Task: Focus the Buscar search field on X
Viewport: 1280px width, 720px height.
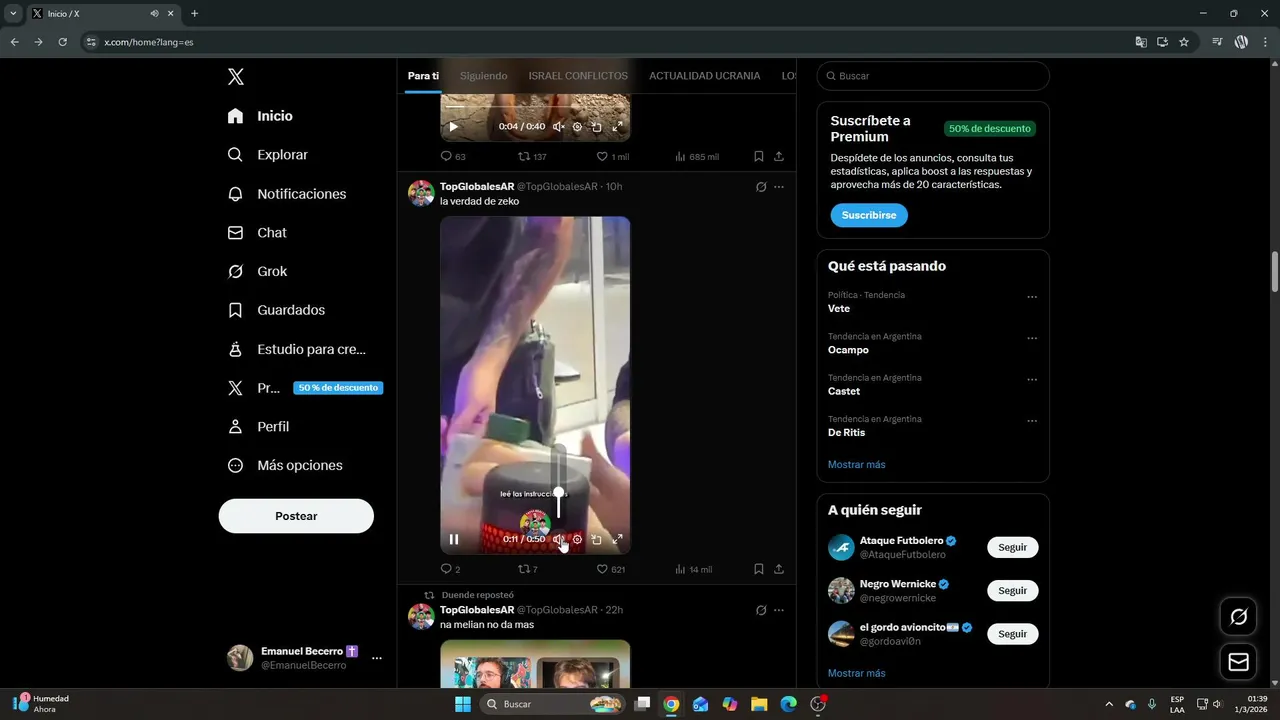Action: coord(933,76)
